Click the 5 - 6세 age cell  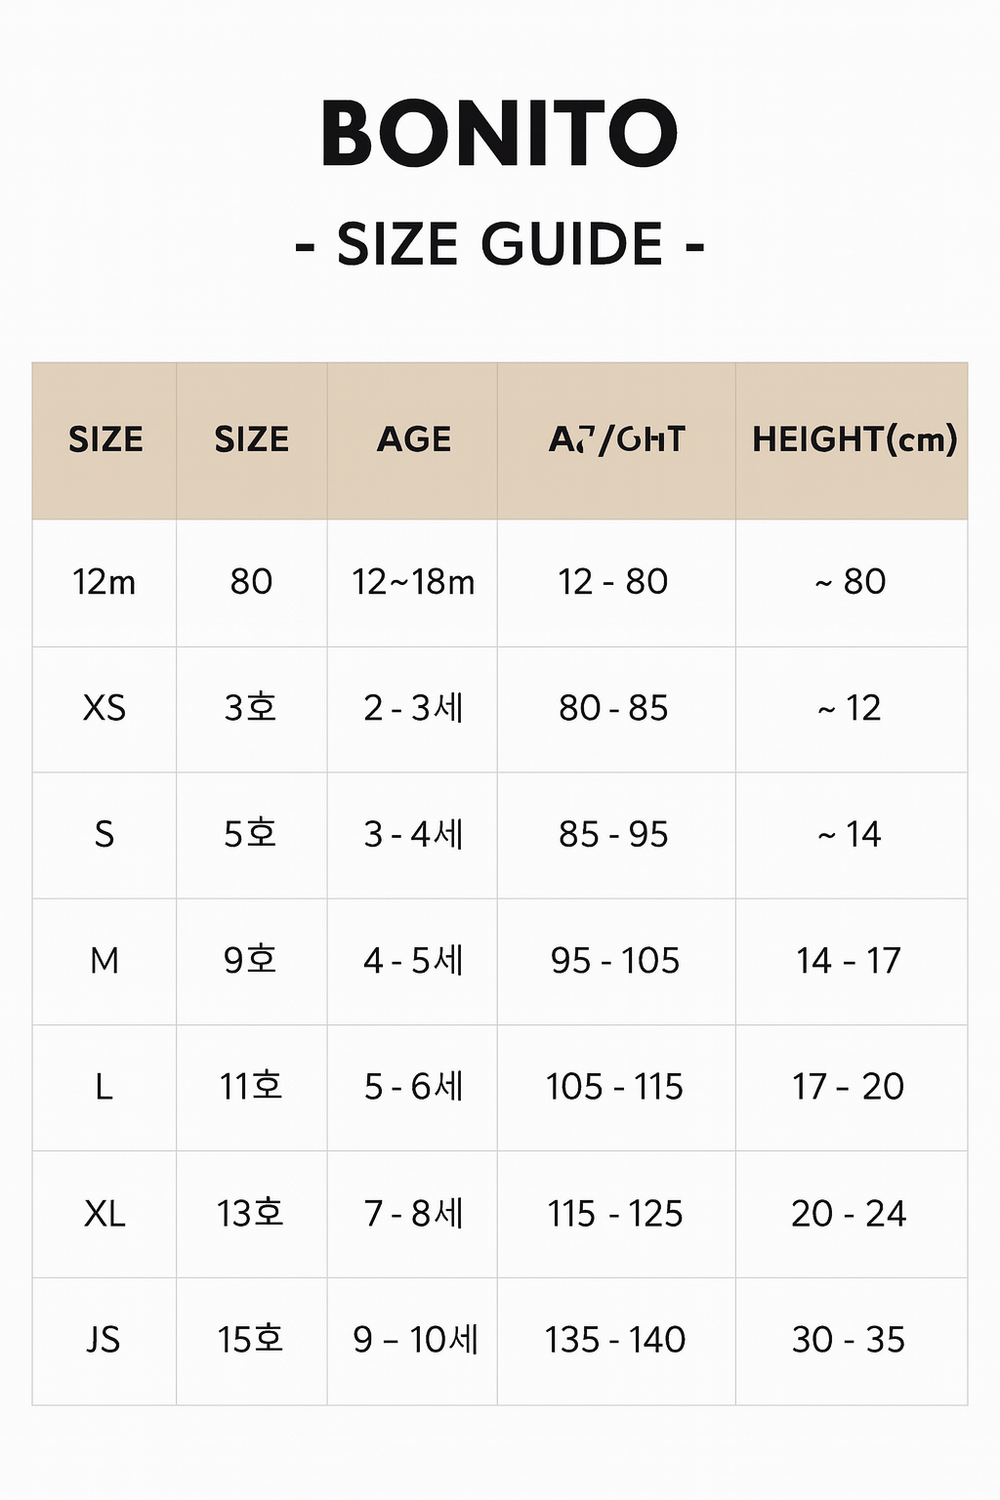413,1087
